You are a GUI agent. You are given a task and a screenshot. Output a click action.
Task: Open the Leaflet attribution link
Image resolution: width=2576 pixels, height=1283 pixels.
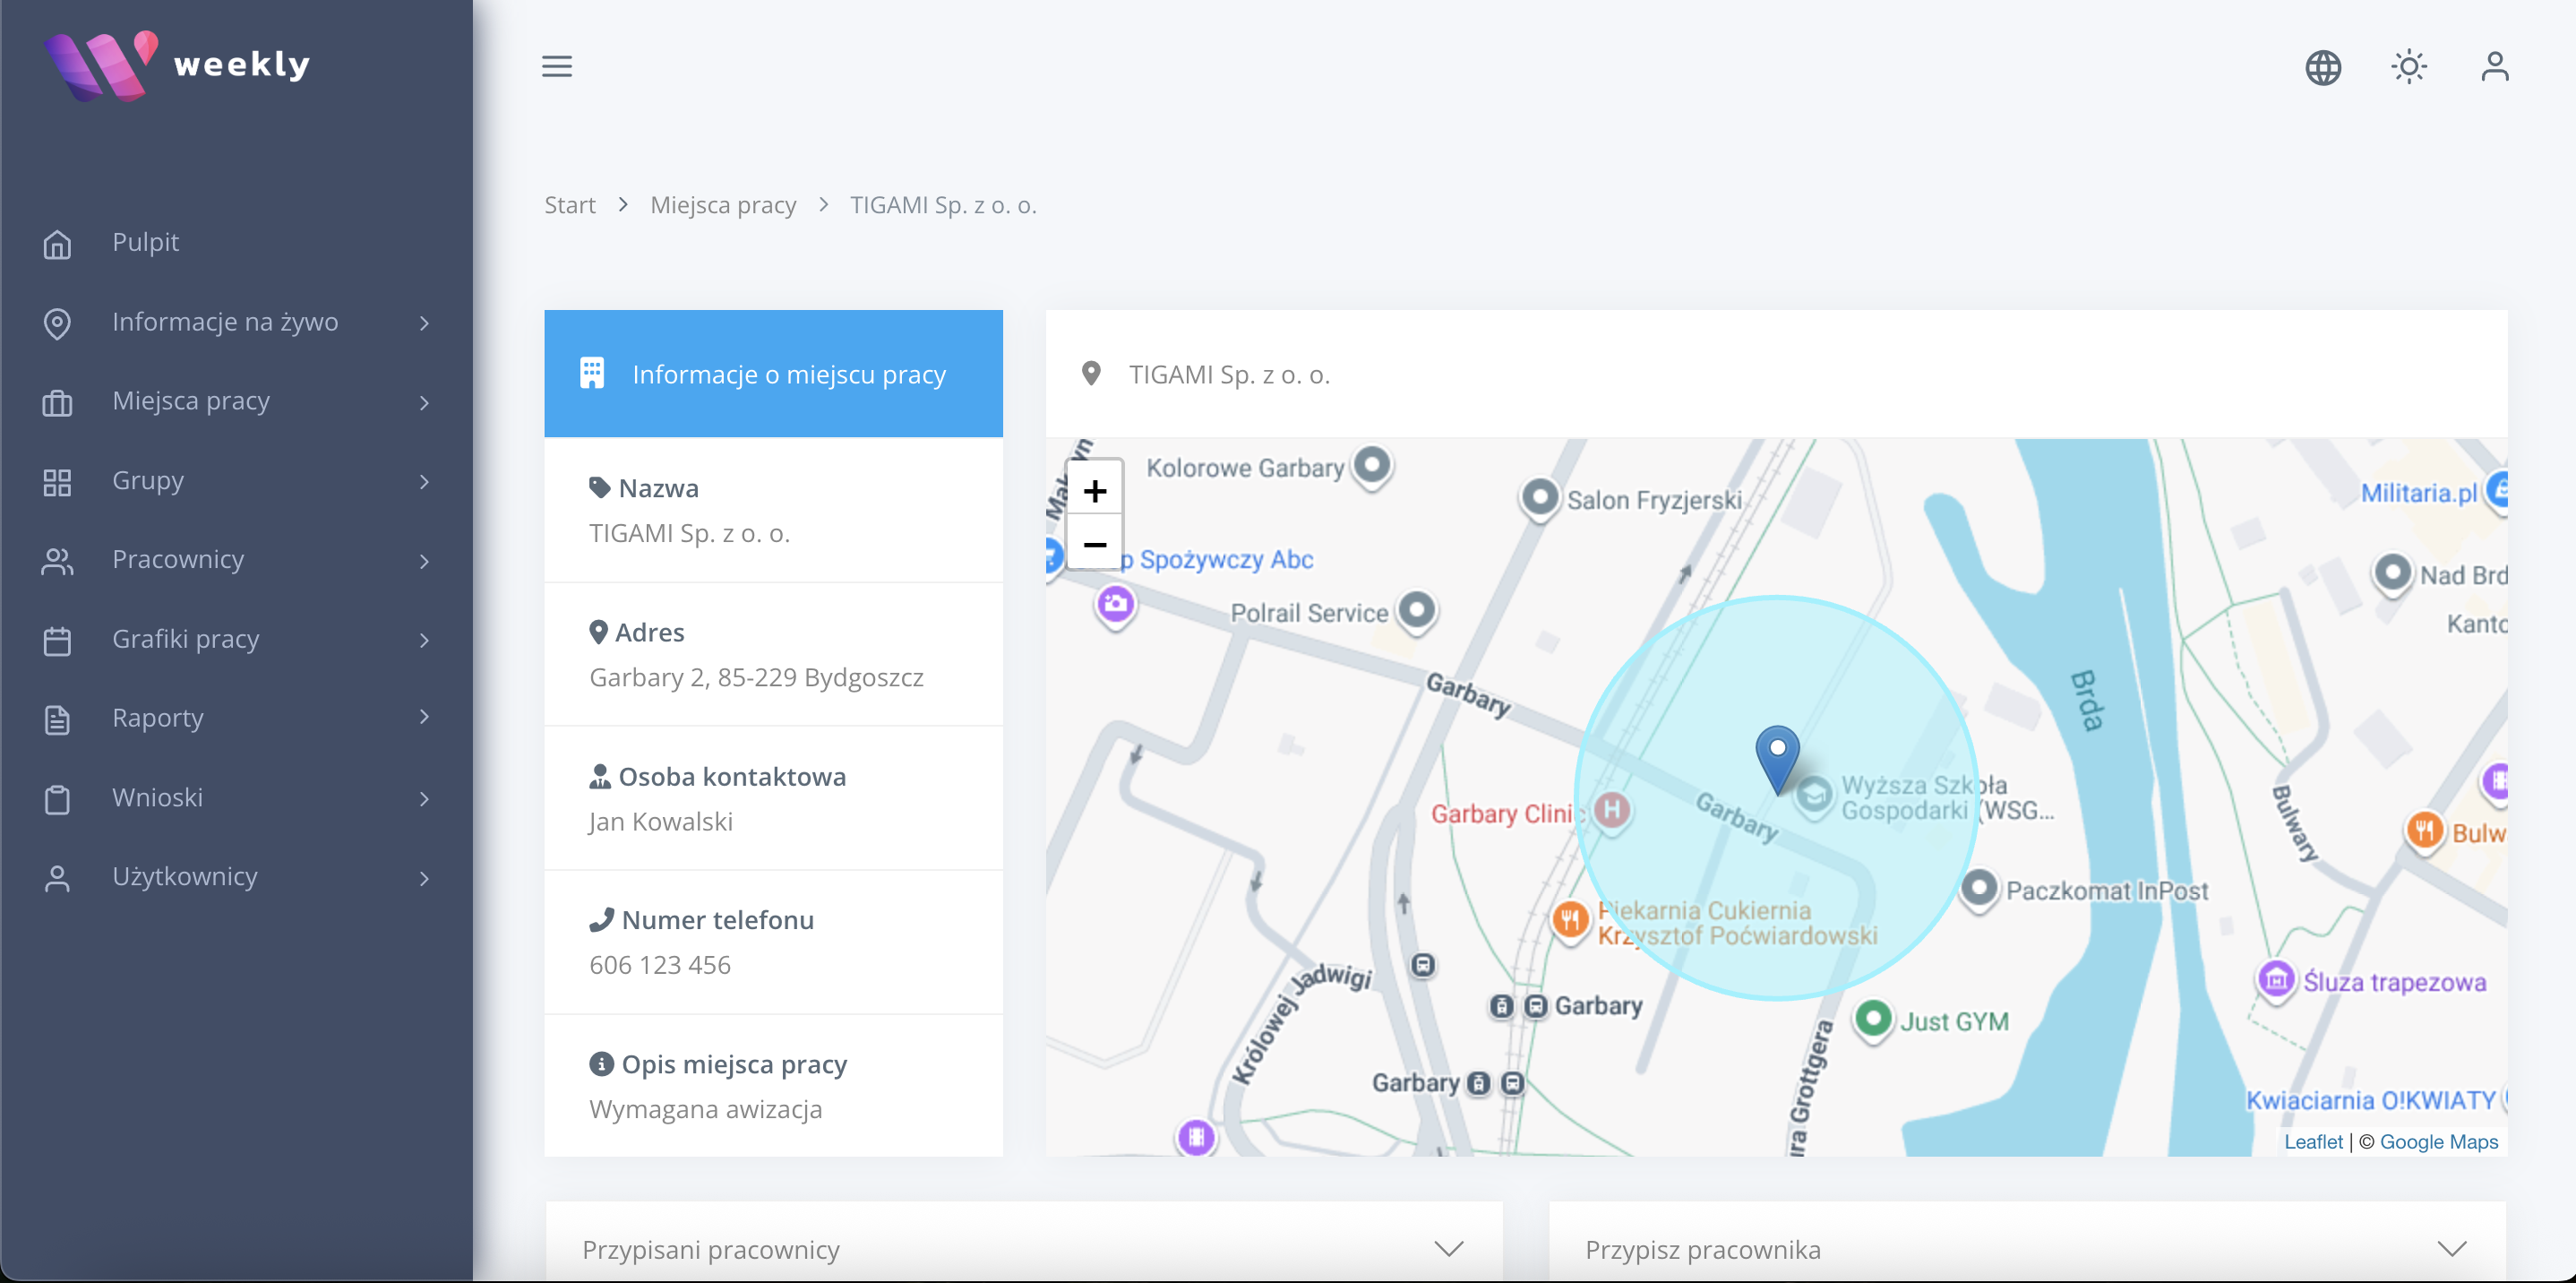pyautogui.click(x=2312, y=1141)
